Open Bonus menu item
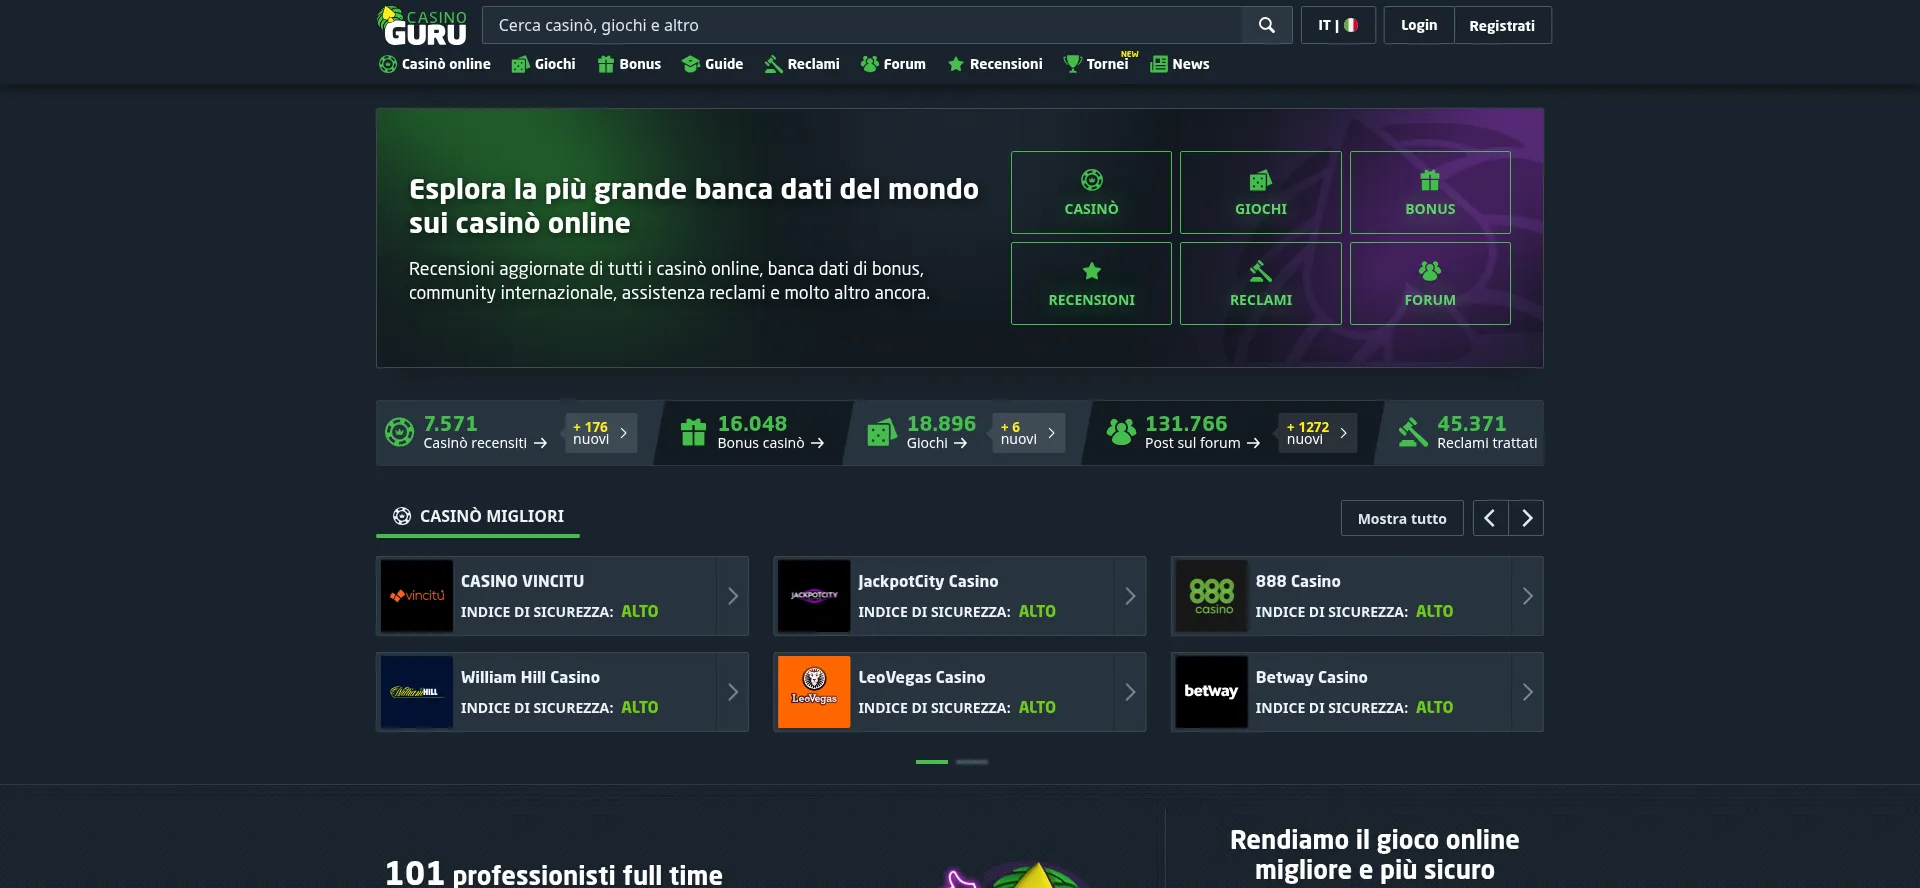This screenshot has height=888, width=1920. (x=629, y=64)
